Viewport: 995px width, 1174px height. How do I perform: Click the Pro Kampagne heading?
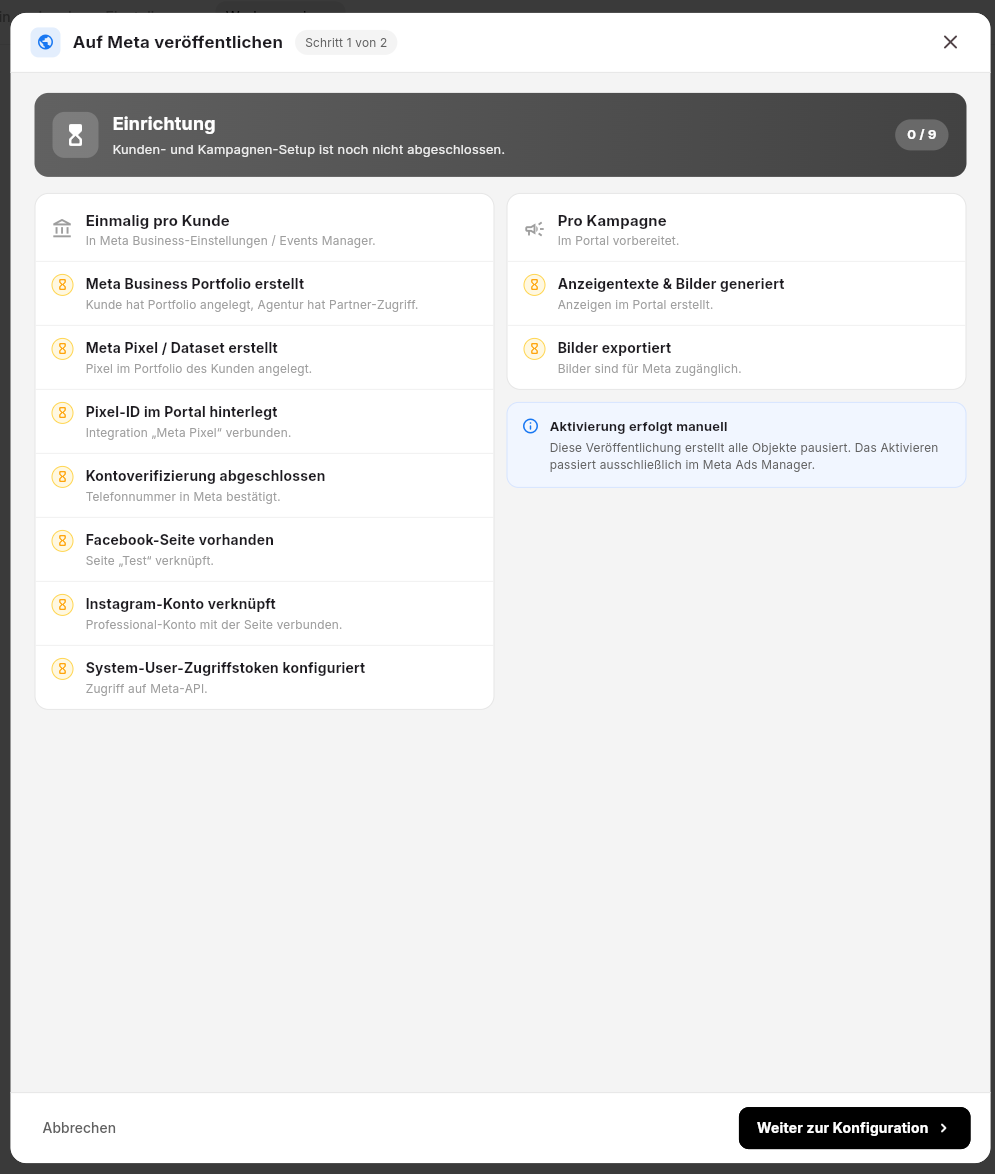point(612,221)
